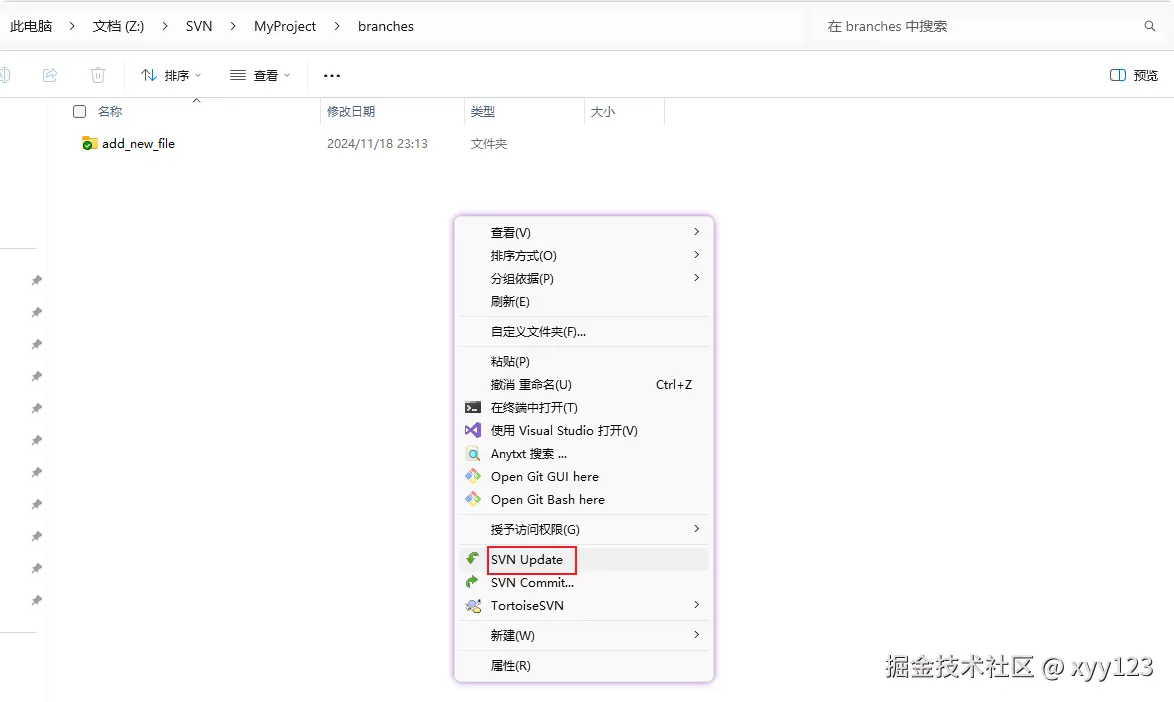
Task: Navigate to 文档 (Z:) in breadcrumb
Action: tap(118, 26)
